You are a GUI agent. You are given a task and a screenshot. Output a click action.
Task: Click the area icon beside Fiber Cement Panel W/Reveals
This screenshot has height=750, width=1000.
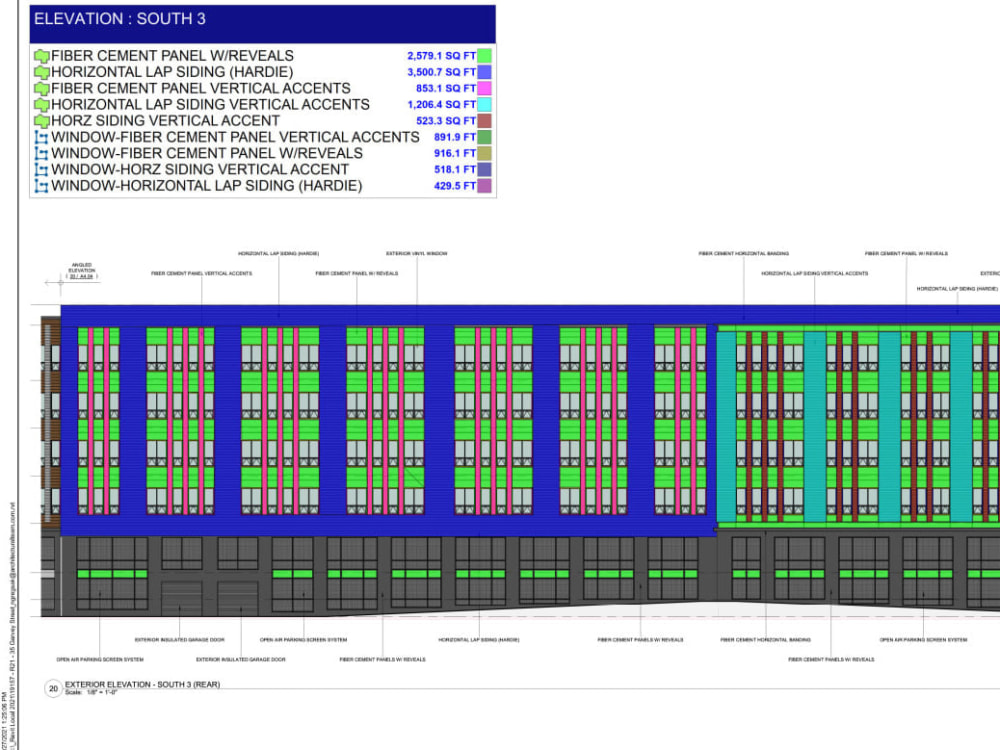(41, 56)
